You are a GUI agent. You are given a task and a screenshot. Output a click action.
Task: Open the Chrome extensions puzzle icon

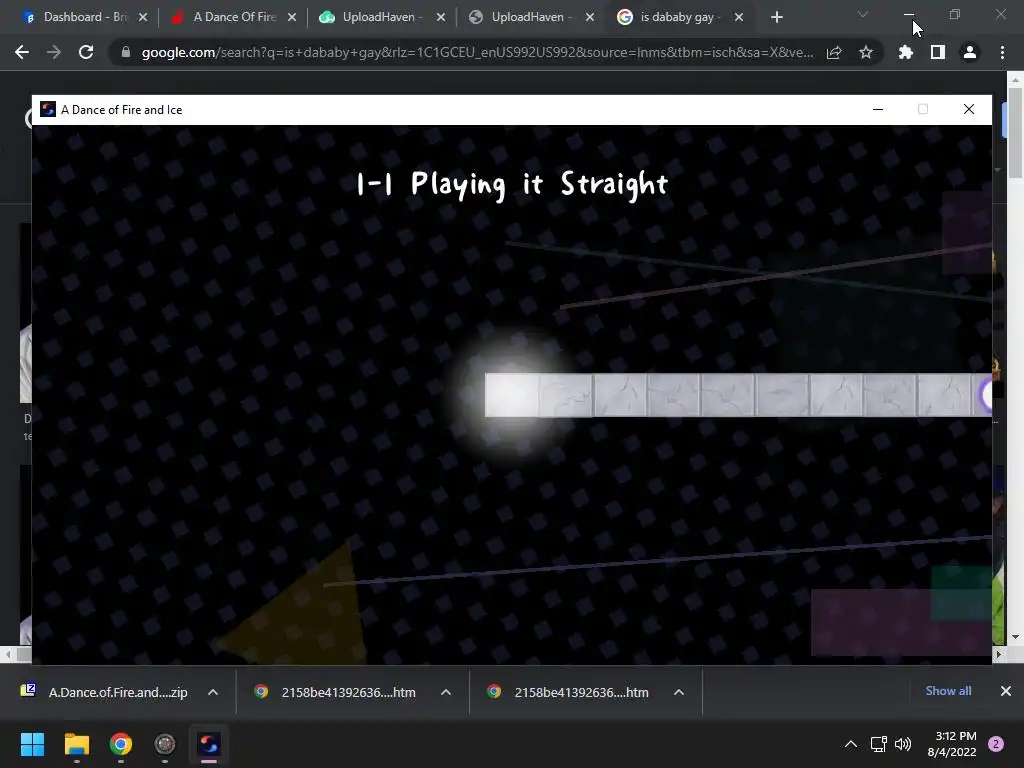point(906,52)
